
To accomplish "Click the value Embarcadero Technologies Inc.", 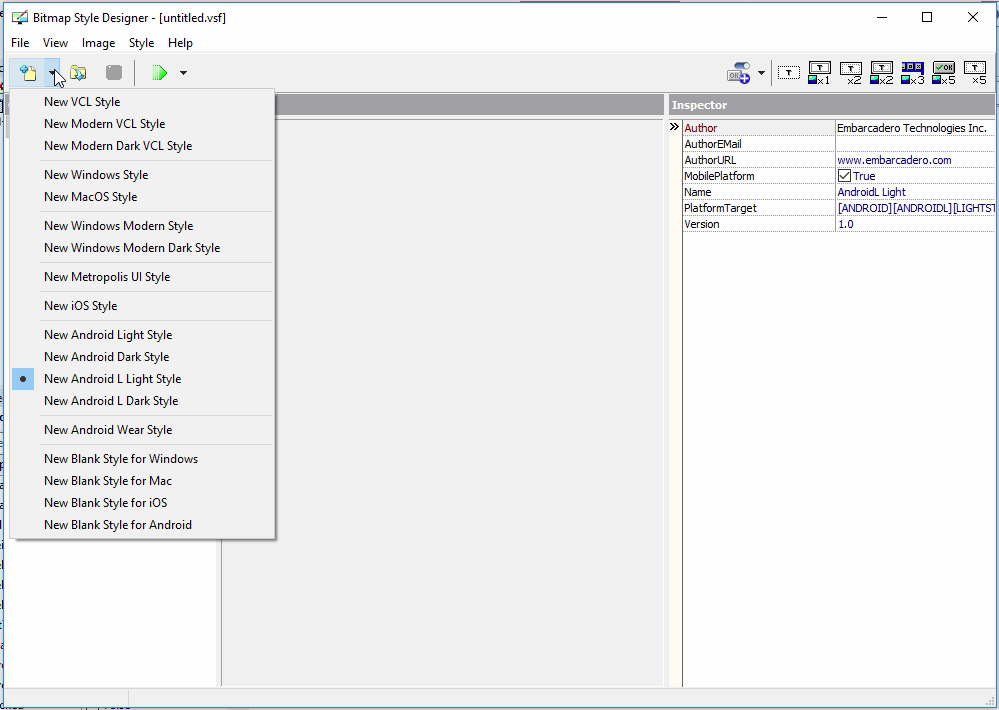I will click(x=912, y=128).
